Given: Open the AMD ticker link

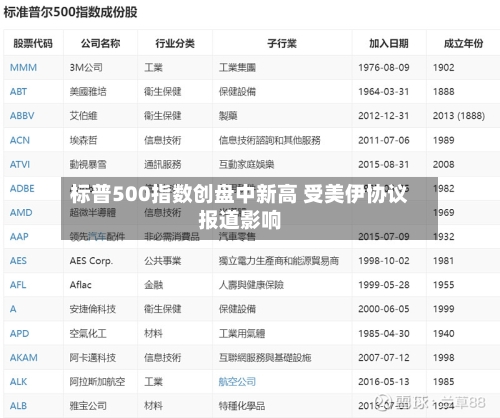Looking at the screenshot, I should coord(21,213).
